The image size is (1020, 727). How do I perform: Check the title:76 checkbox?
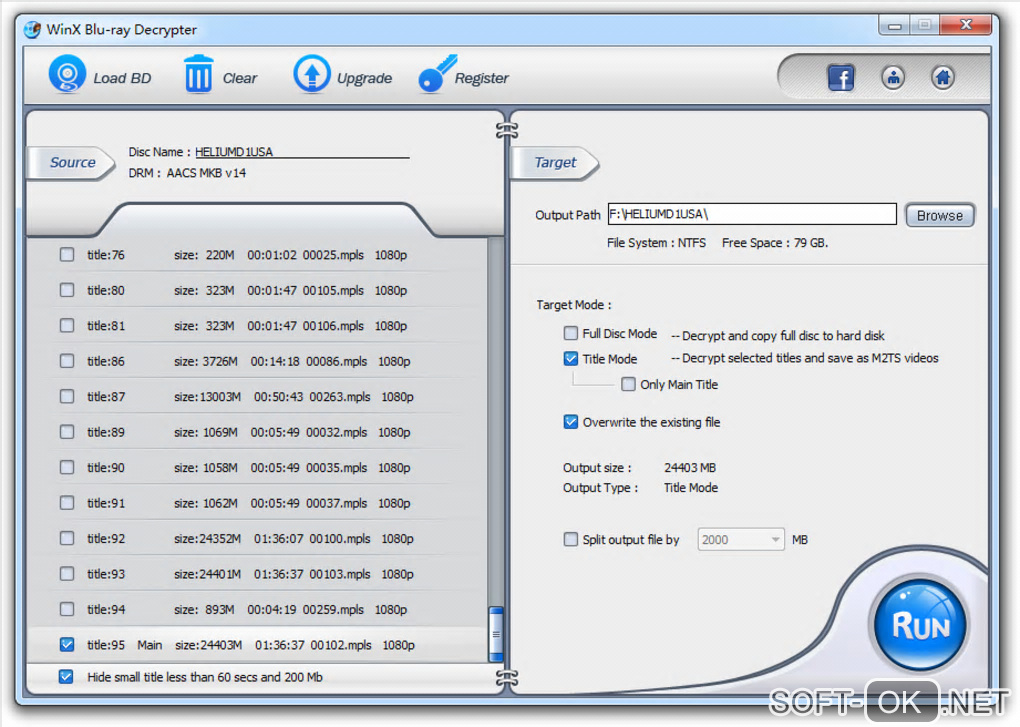coord(67,254)
